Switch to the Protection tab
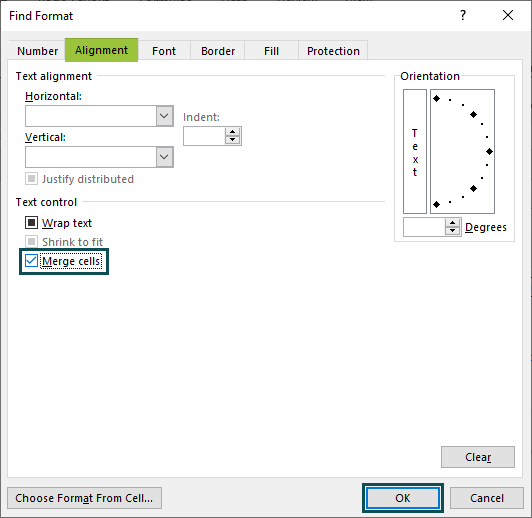Viewport: 532px width, 518px height. pos(333,51)
